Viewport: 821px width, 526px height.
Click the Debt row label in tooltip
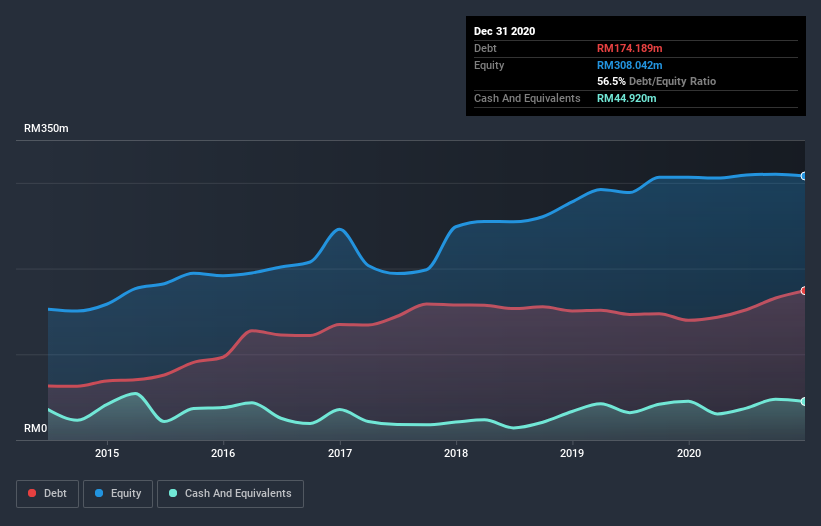pyautogui.click(x=485, y=48)
